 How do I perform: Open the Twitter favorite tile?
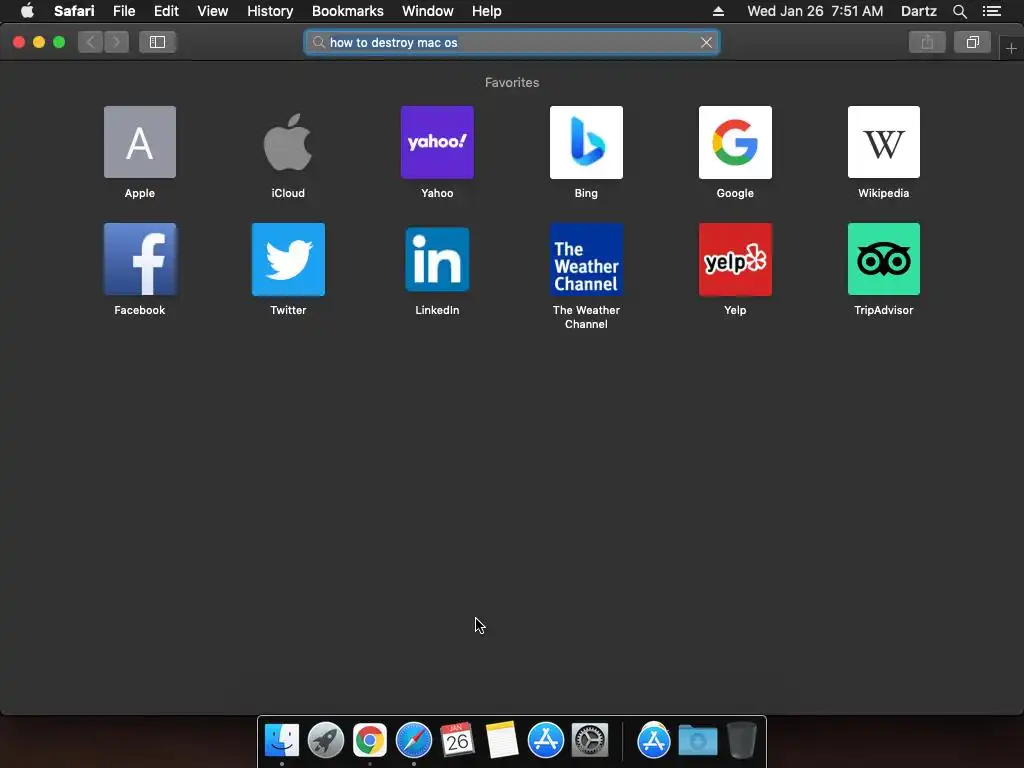pos(288,259)
